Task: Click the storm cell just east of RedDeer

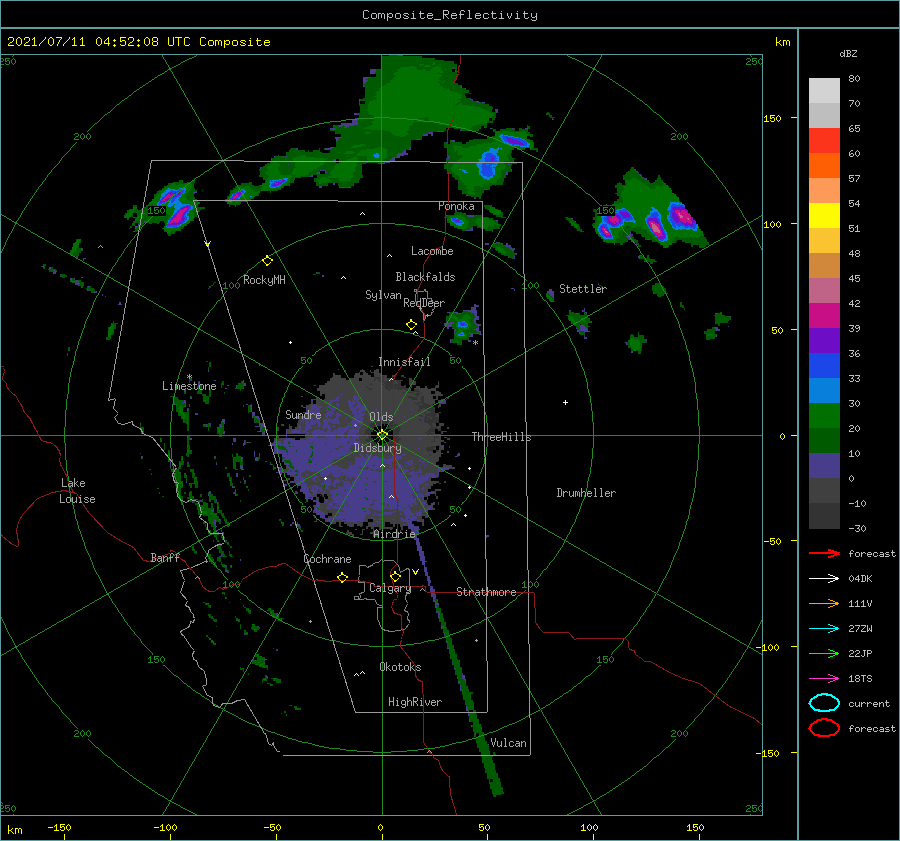Action: (462, 326)
